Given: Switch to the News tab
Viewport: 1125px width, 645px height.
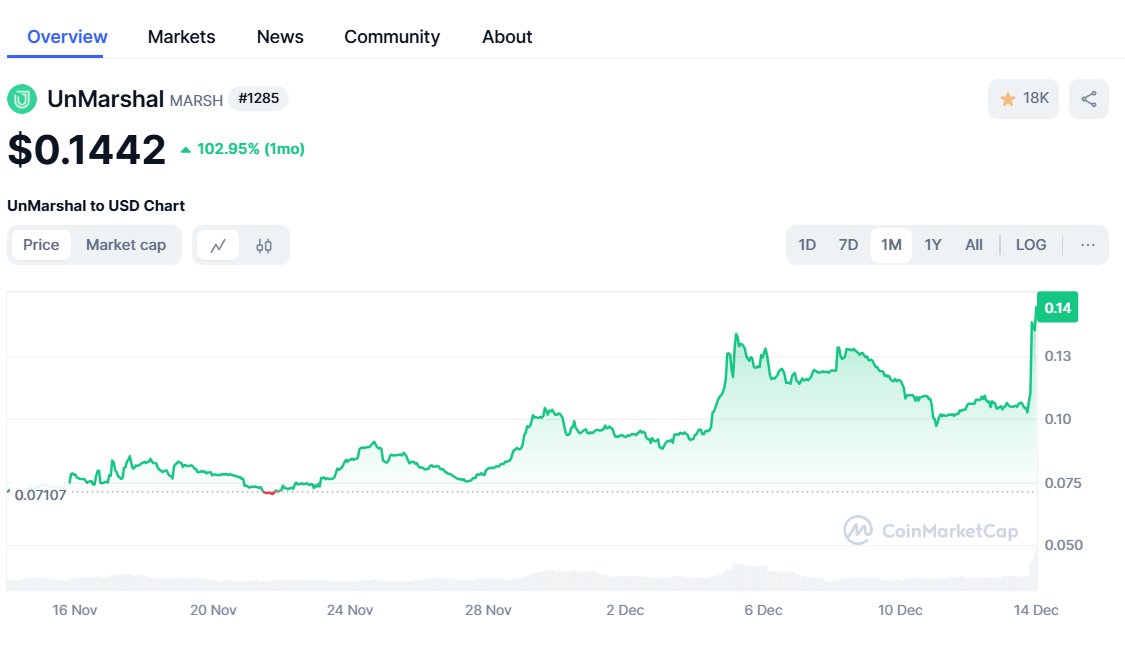Looking at the screenshot, I should 279,36.
